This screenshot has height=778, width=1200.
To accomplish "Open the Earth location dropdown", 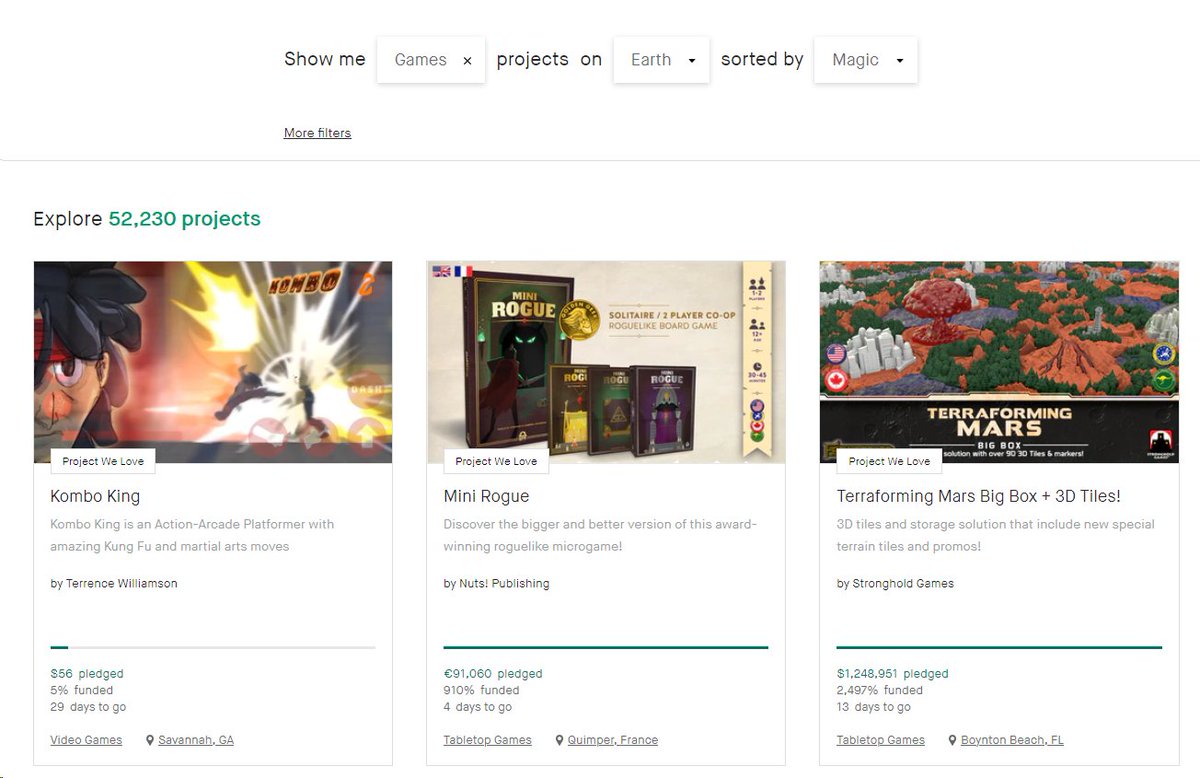I will point(661,60).
